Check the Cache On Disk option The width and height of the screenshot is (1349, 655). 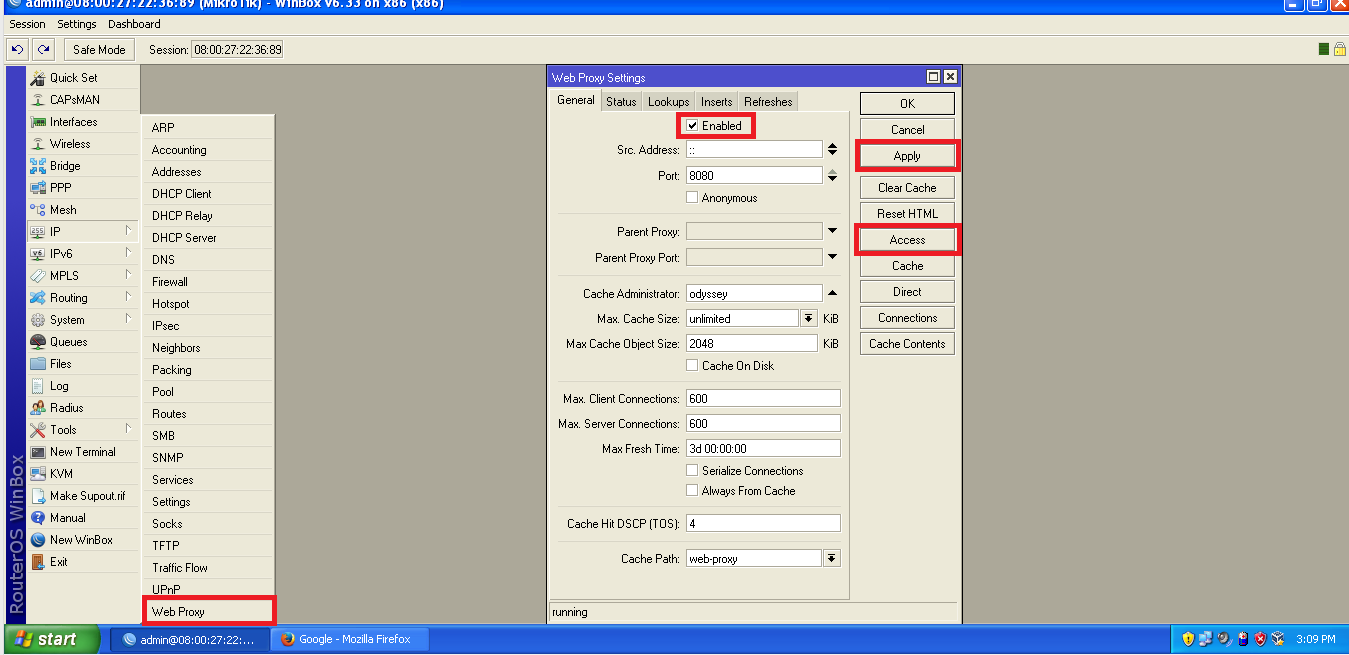[x=692, y=366]
